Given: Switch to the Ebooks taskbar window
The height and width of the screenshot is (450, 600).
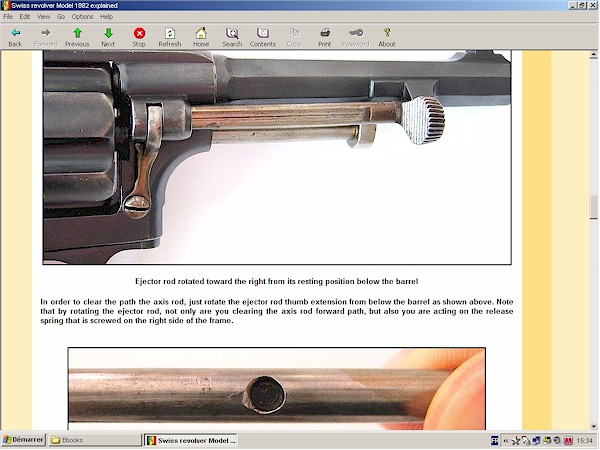Looking at the screenshot, I should pos(95,440).
